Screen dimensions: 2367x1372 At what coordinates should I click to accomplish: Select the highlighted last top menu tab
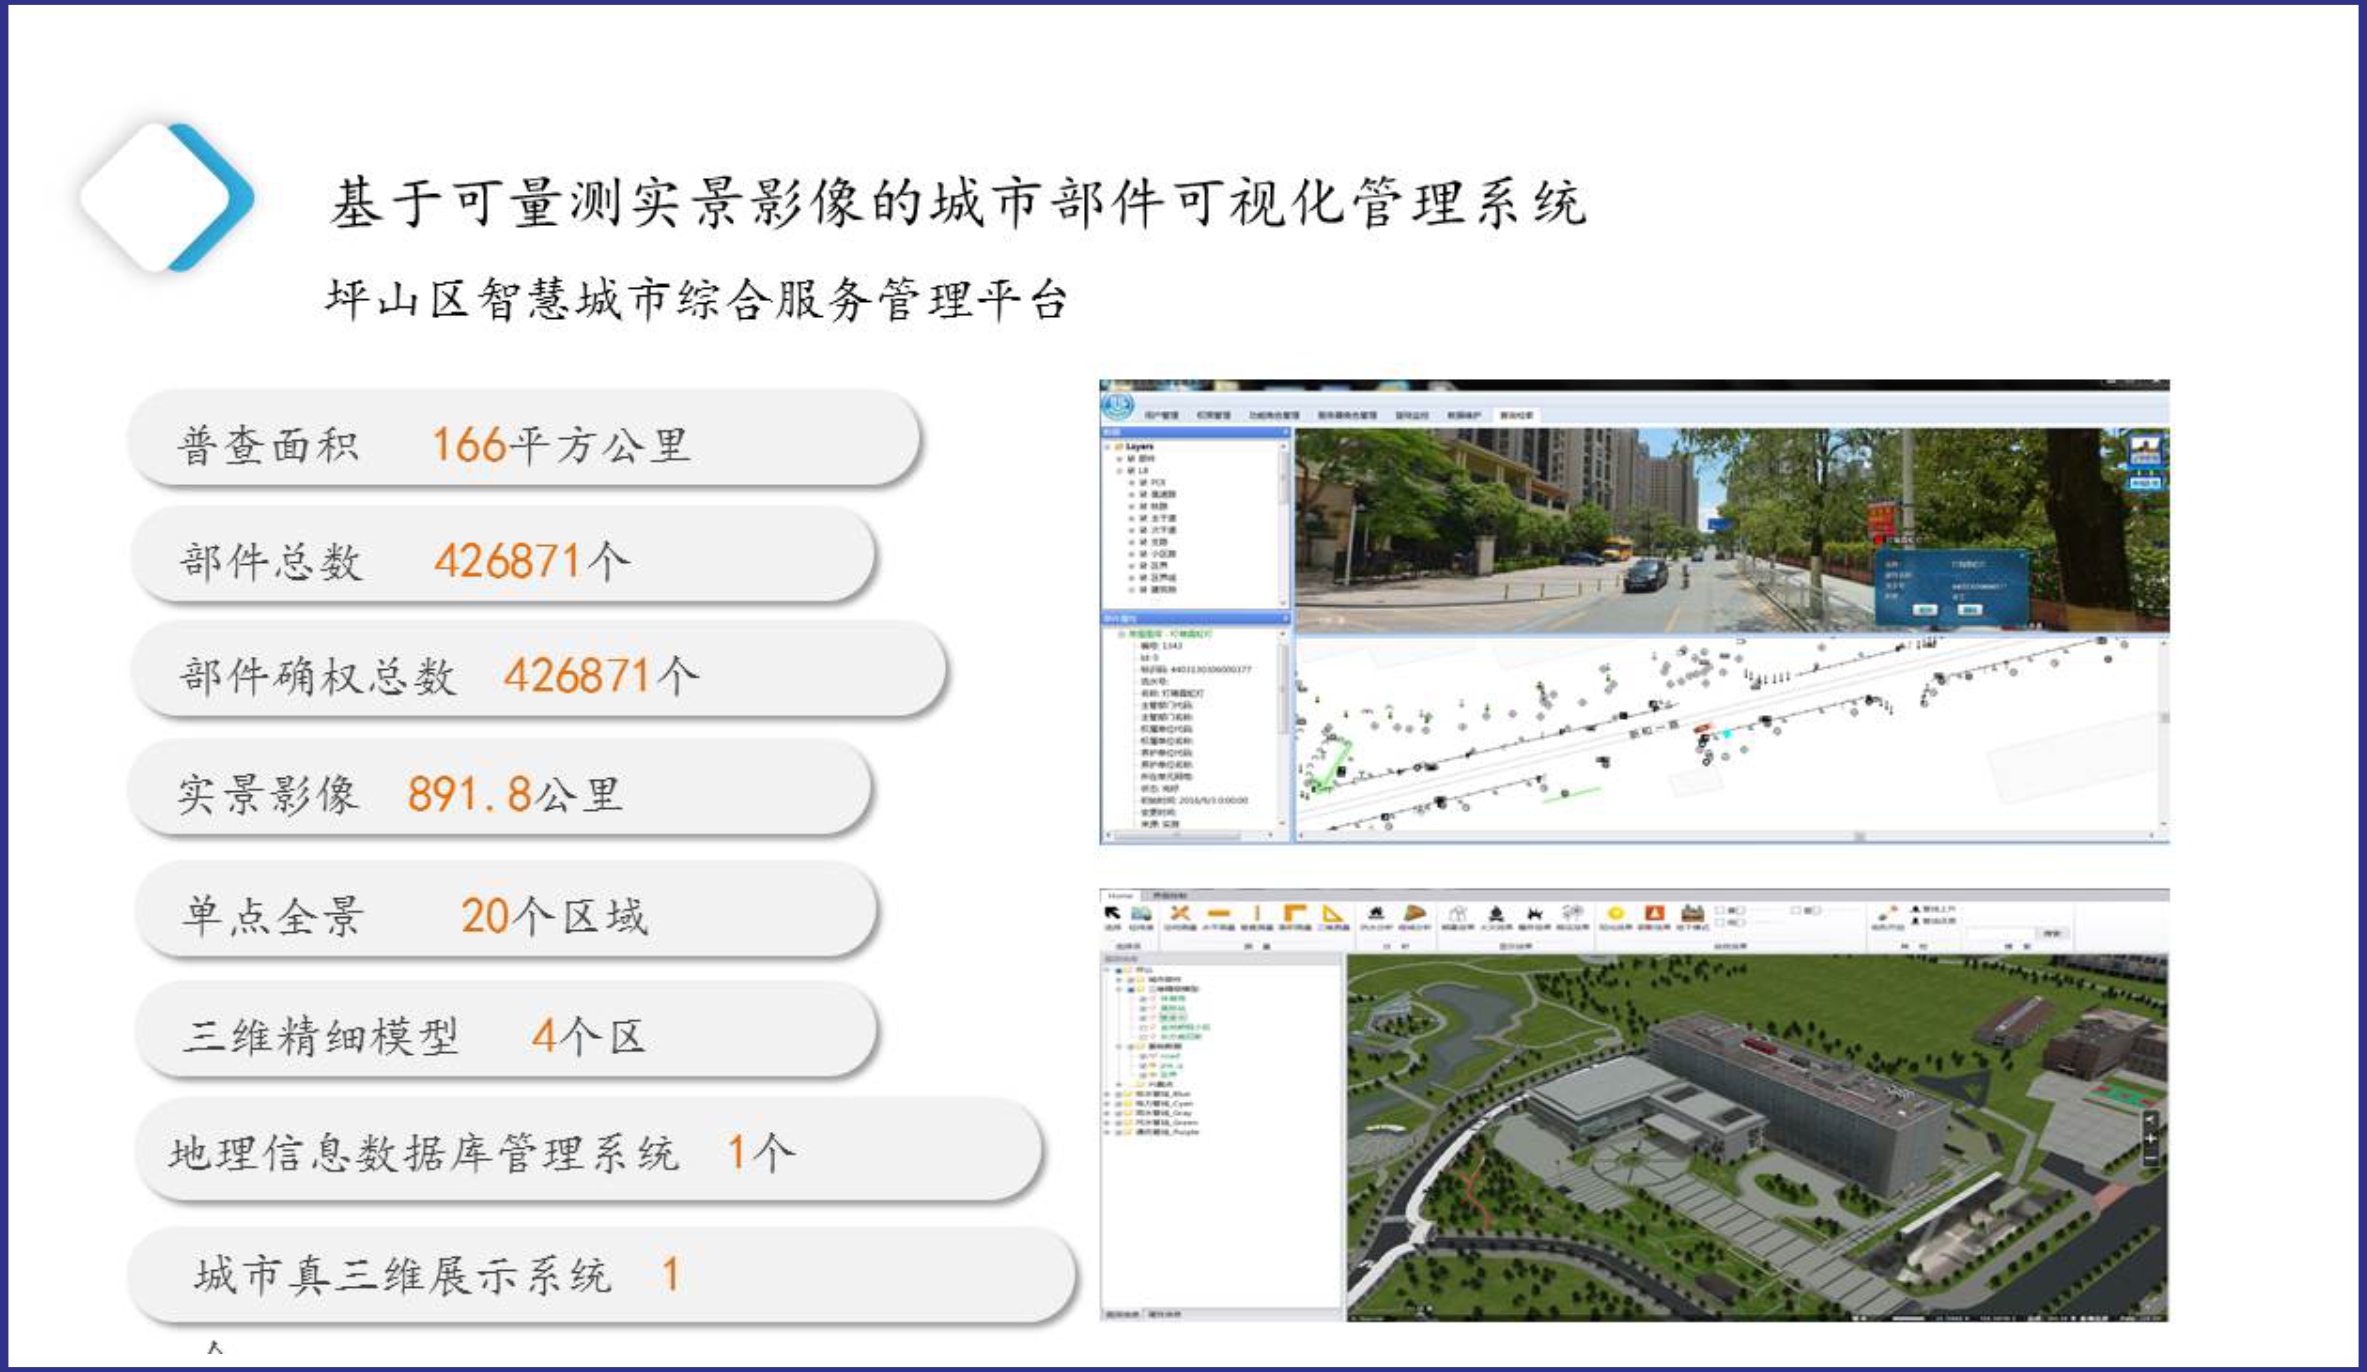point(1516,415)
